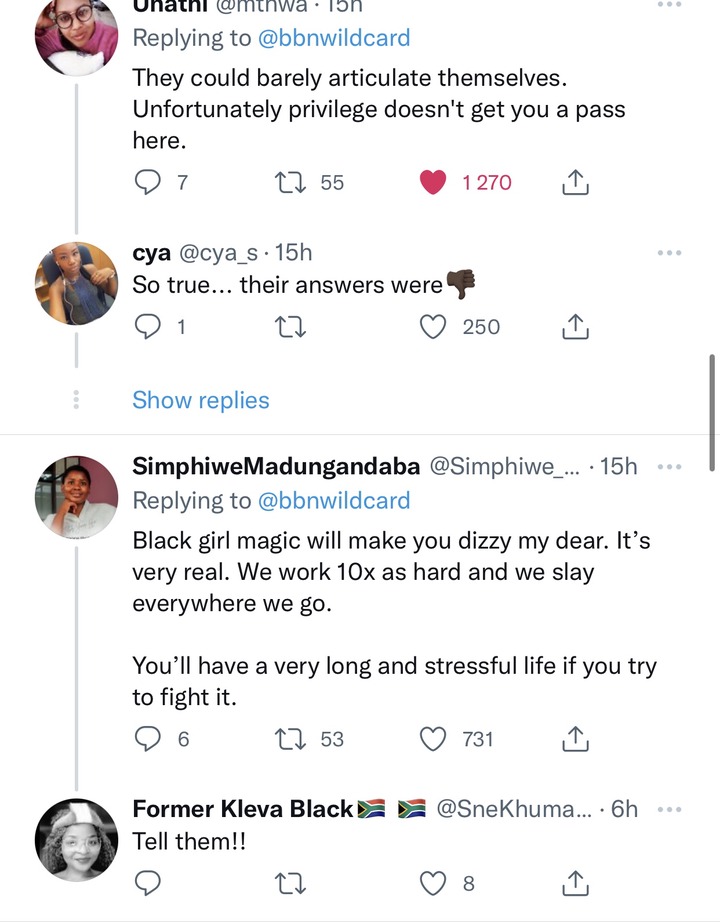Reply to Simphiwe's tweet with 6 comments
The width and height of the screenshot is (720, 922).
click(148, 739)
